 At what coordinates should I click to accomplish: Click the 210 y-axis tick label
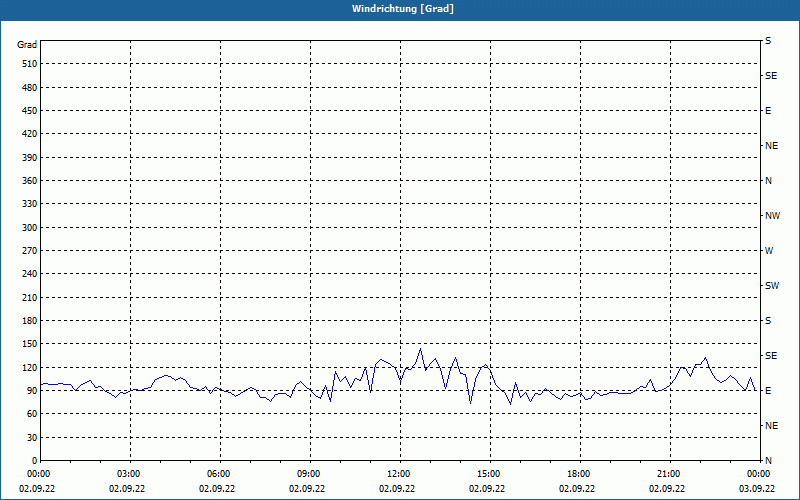30,297
